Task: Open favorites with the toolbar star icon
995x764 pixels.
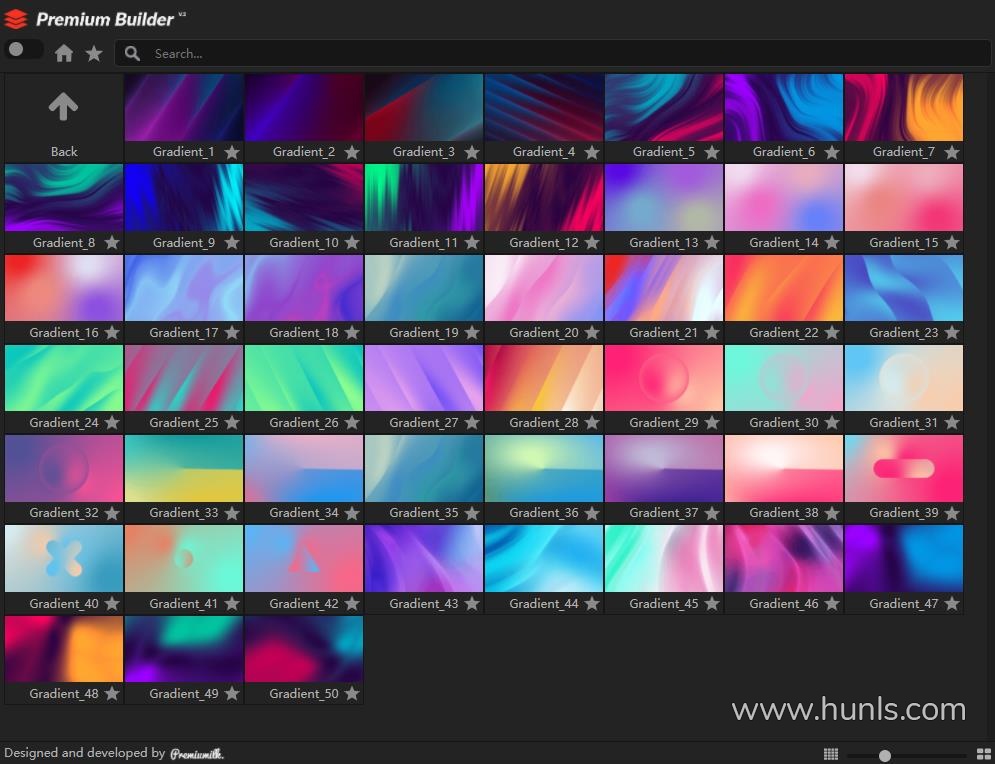Action: [x=94, y=54]
